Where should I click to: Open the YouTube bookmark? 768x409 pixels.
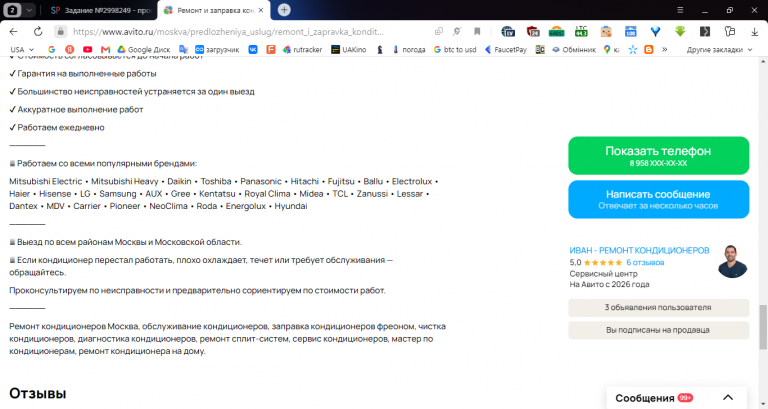[87, 49]
